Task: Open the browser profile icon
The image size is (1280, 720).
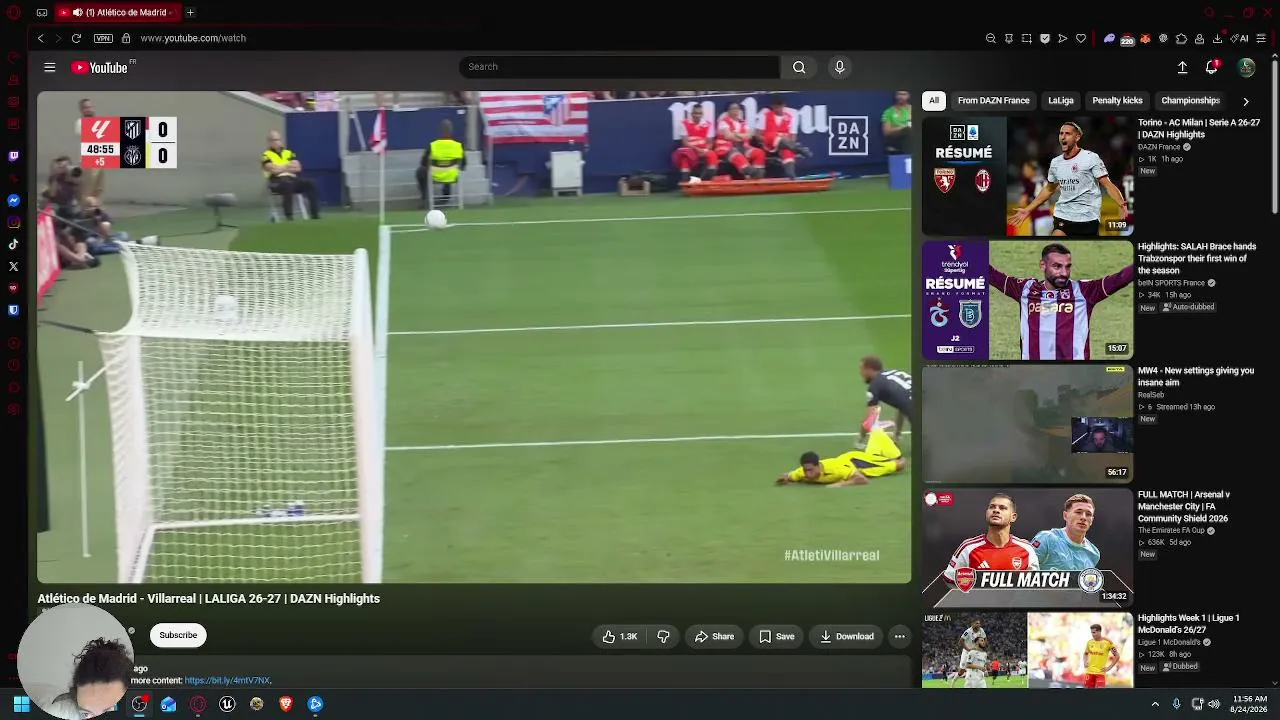Action: [1199, 38]
